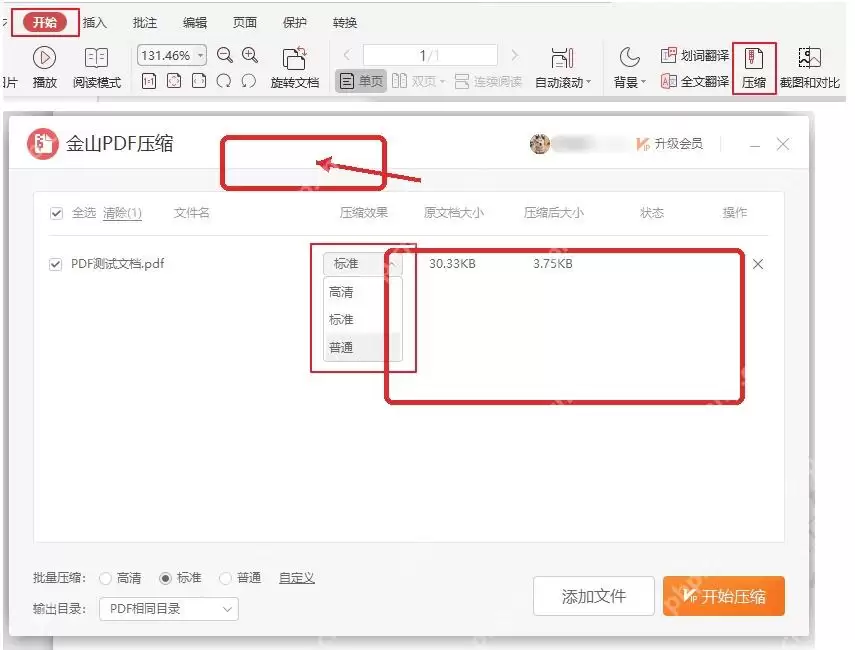Expand the 131.46% zoom level dropdown
The image size is (855, 650).
tap(201, 55)
